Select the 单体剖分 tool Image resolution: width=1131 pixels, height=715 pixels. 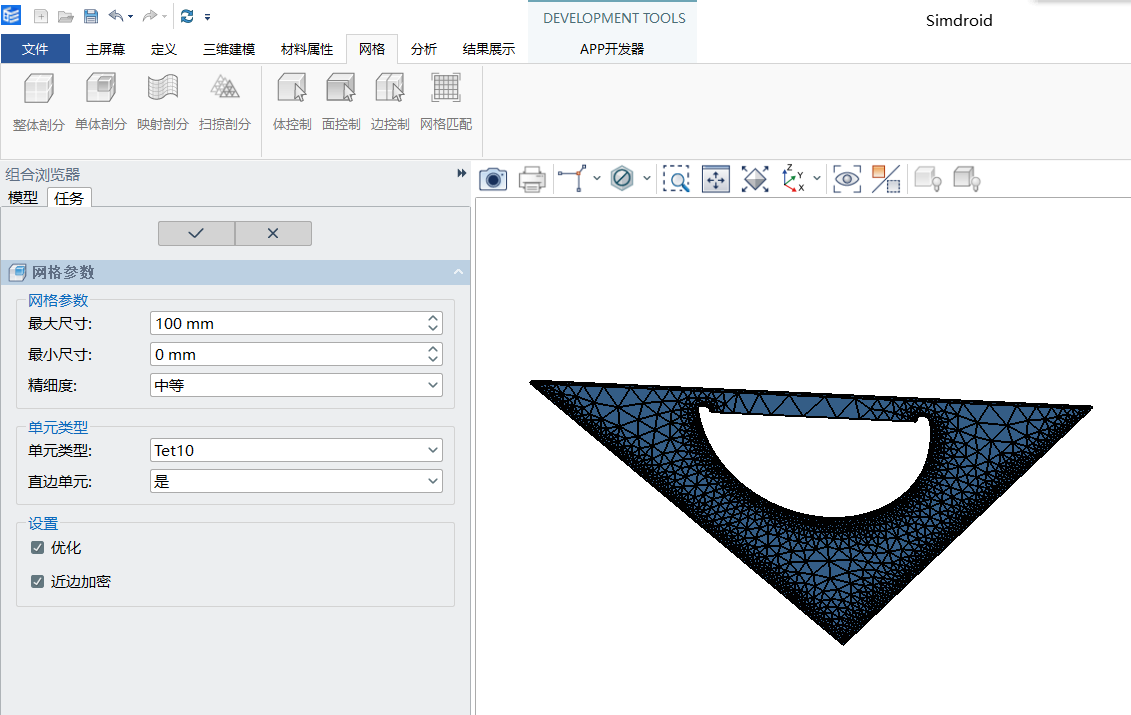(101, 102)
